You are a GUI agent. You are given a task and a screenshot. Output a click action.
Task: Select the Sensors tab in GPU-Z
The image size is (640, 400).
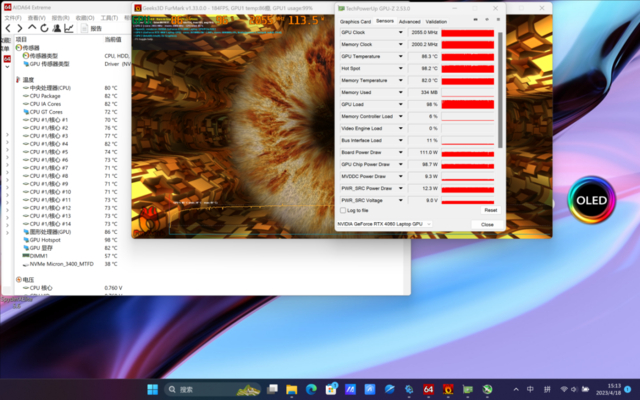click(x=385, y=21)
